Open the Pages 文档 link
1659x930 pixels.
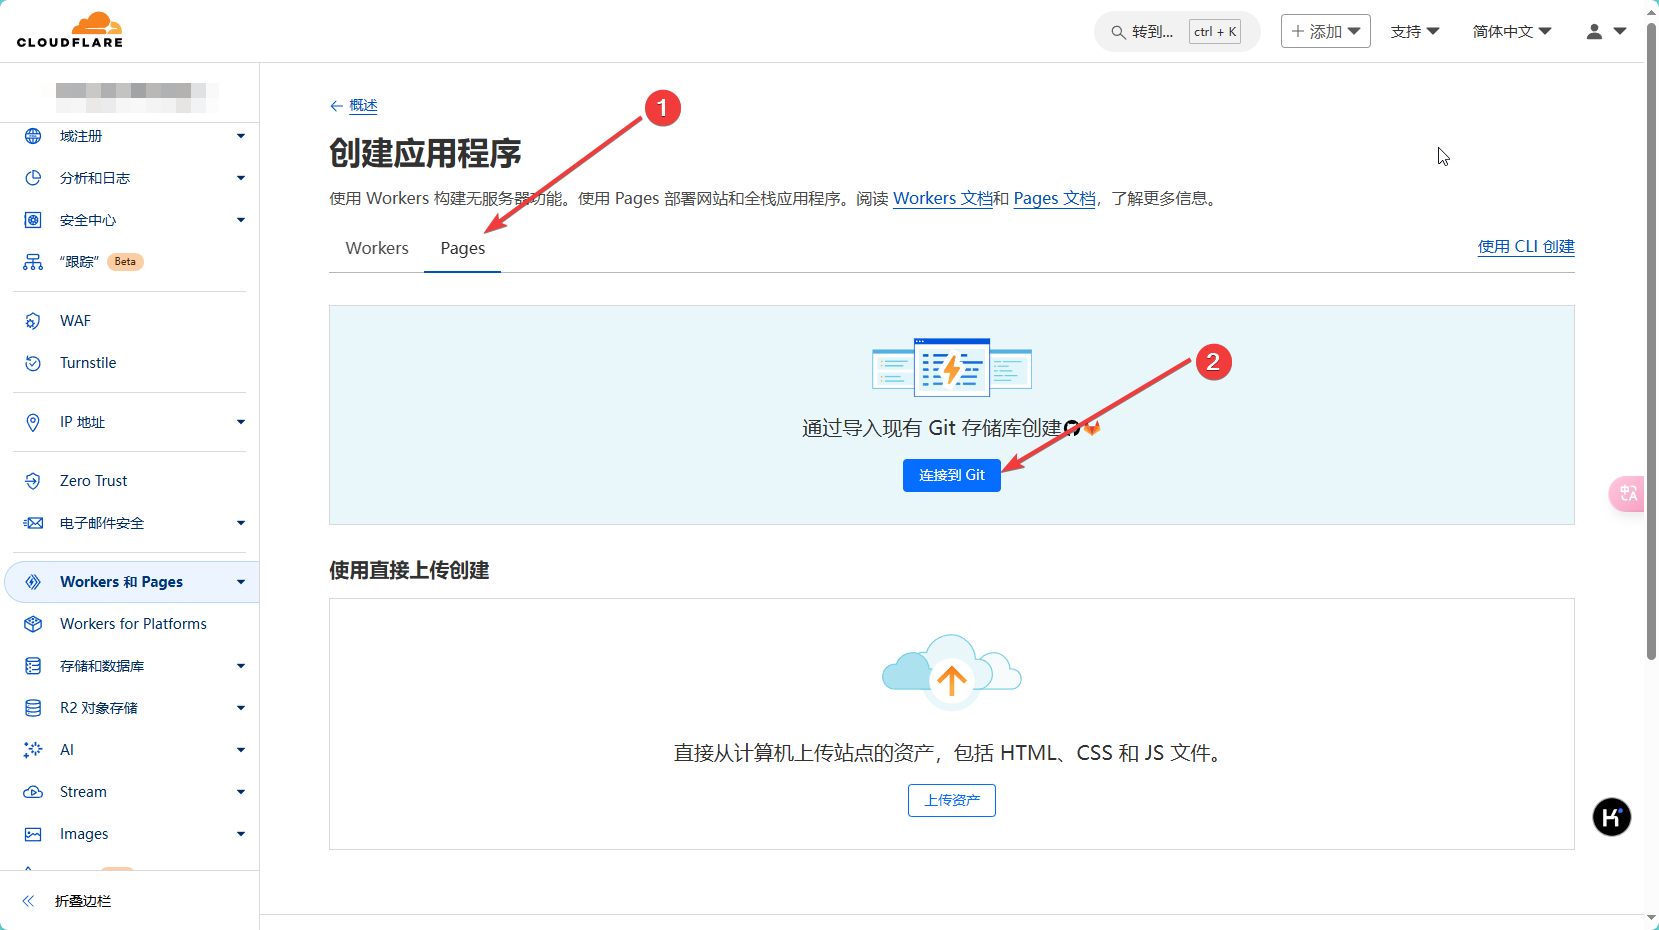coord(1055,199)
